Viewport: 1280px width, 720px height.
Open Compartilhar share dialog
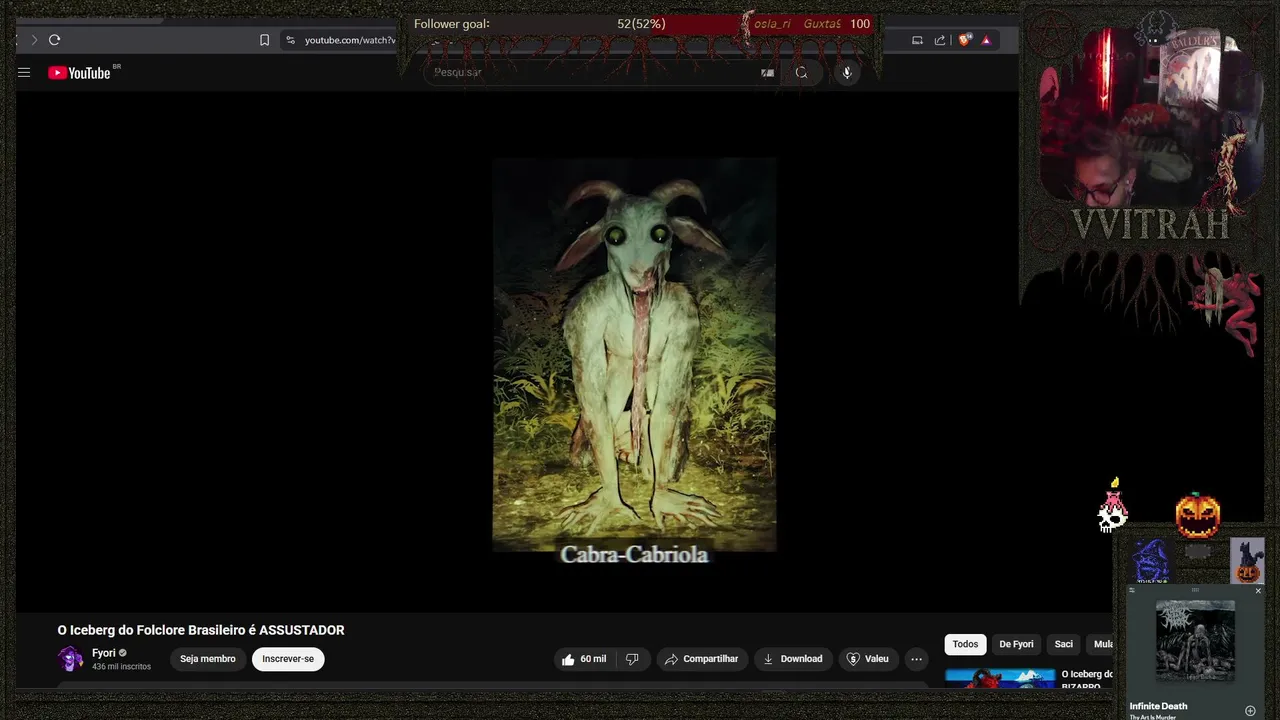[x=702, y=659]
